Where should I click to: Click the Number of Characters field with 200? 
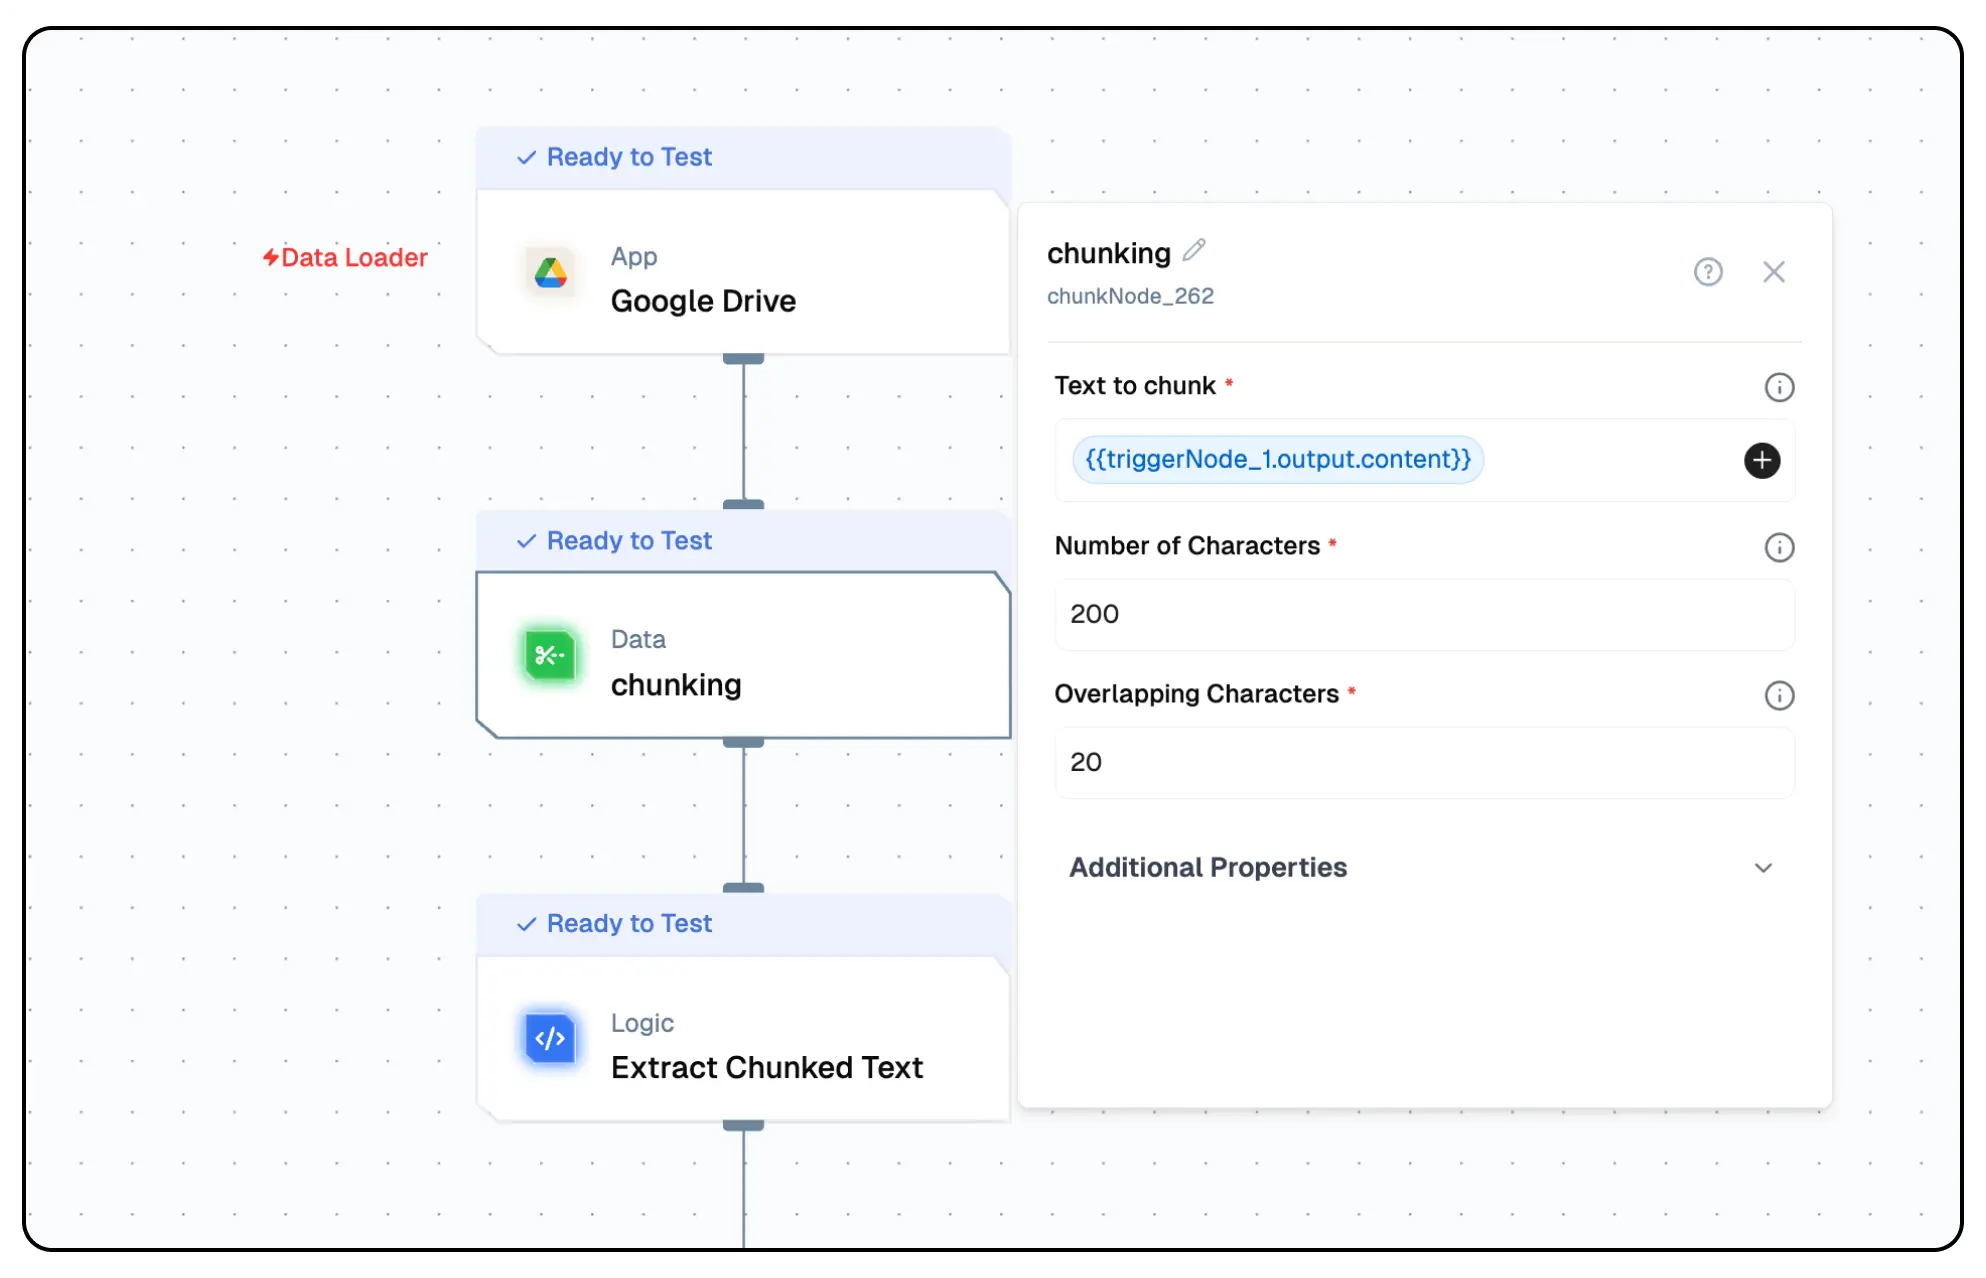tap(1423, 614)
